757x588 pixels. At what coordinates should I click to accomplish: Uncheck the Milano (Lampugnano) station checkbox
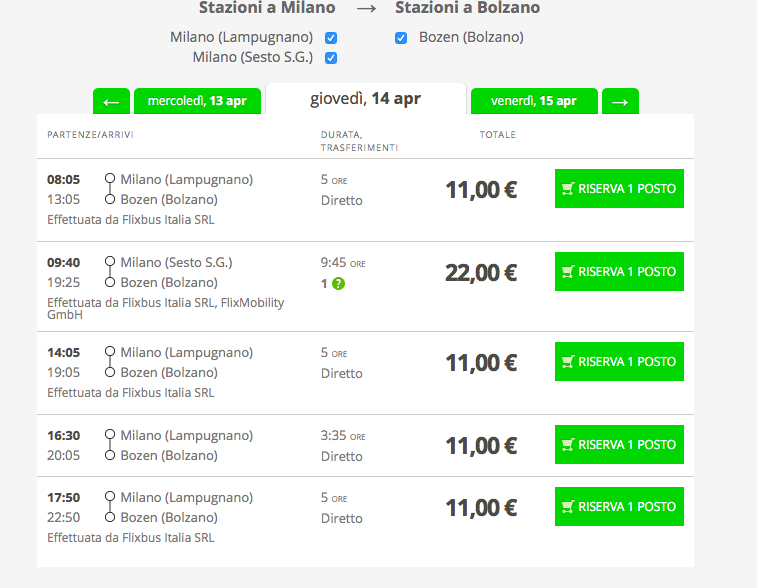(x=331, y=38)
